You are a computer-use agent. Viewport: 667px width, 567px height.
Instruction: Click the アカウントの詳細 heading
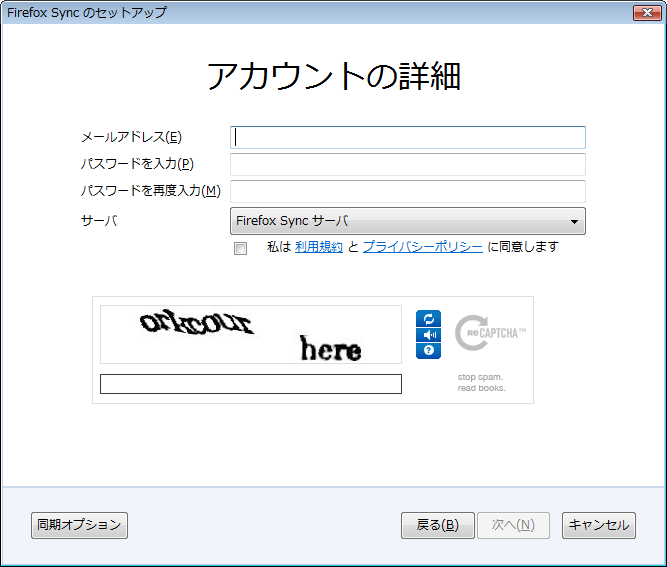(x=334, y=76)
